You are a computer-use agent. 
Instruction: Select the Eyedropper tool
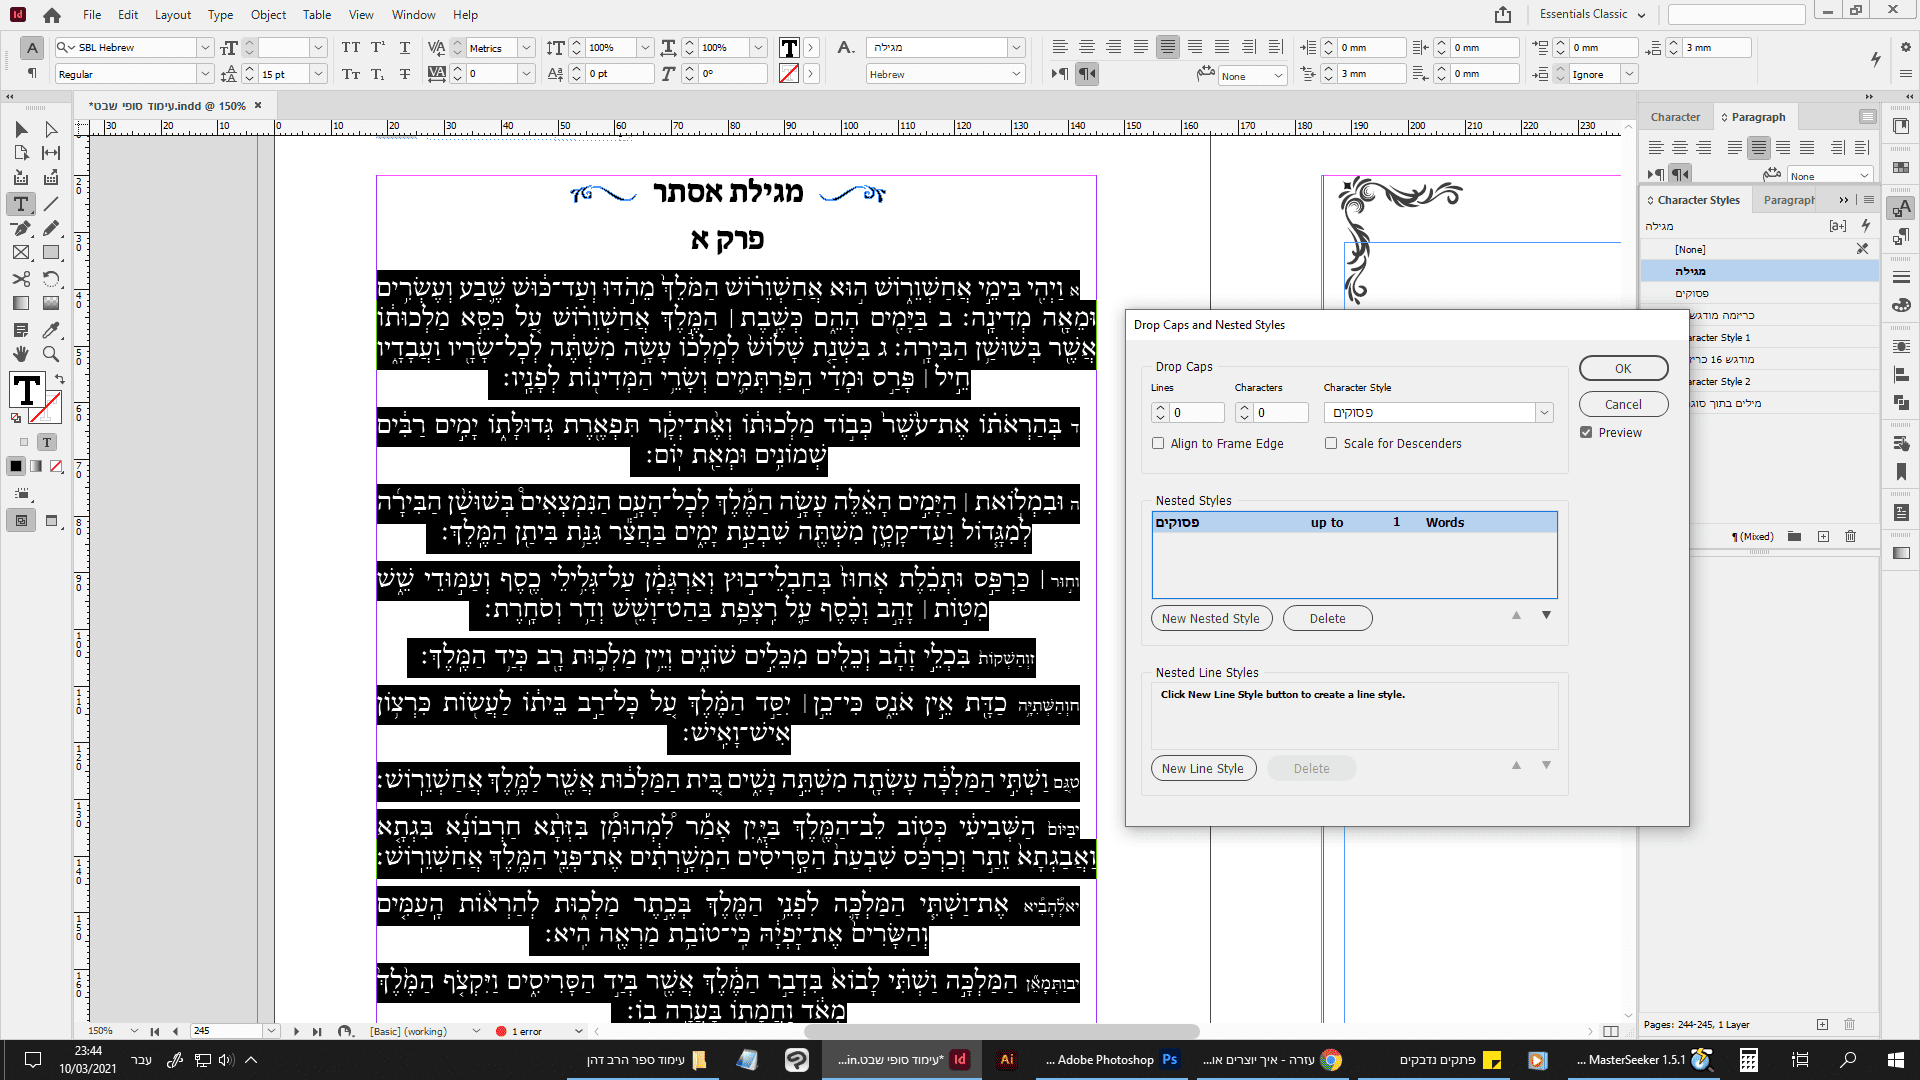[x=51, y=329]
